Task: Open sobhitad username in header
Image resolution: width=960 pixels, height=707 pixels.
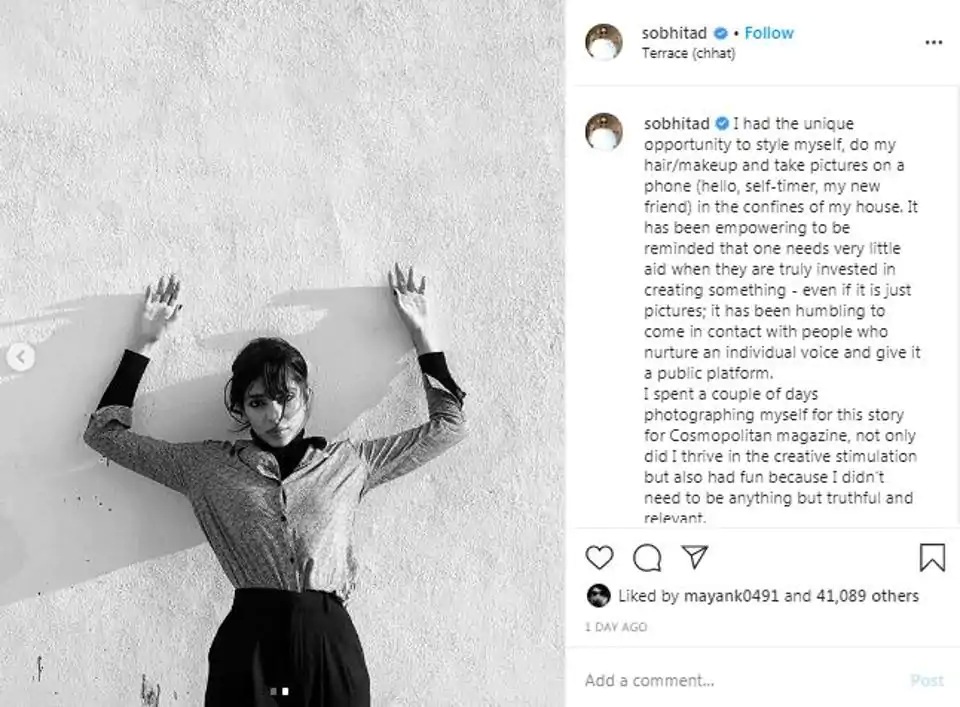Action: tap(674, 33)
